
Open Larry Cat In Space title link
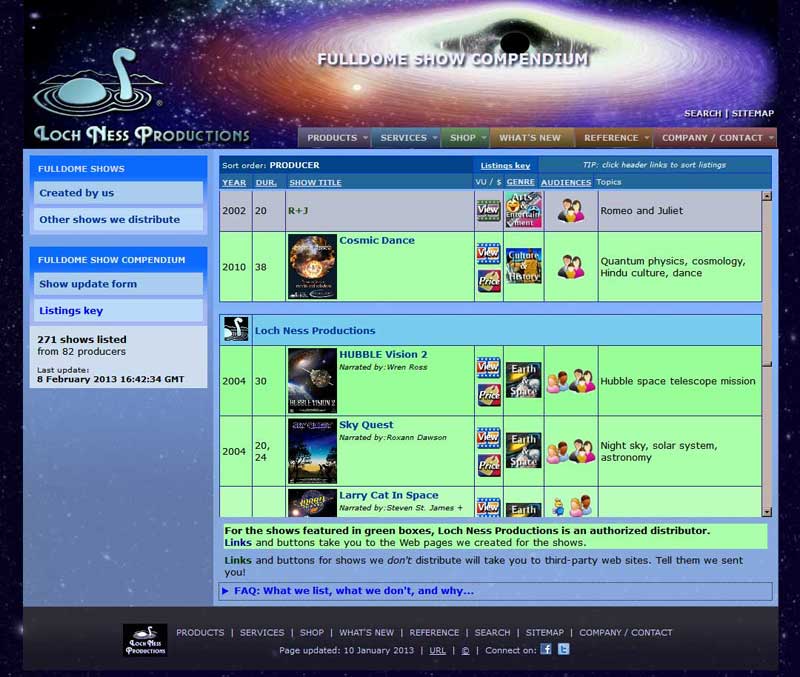point(389,495)
